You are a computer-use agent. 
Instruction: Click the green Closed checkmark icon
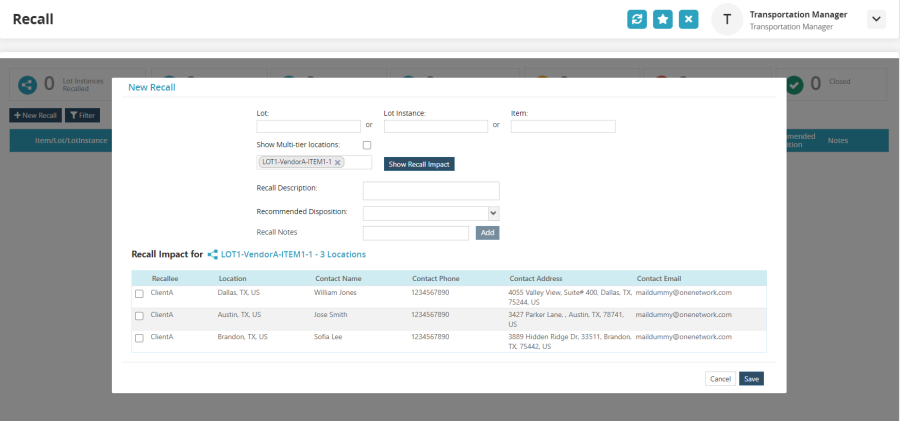[795, 86]
